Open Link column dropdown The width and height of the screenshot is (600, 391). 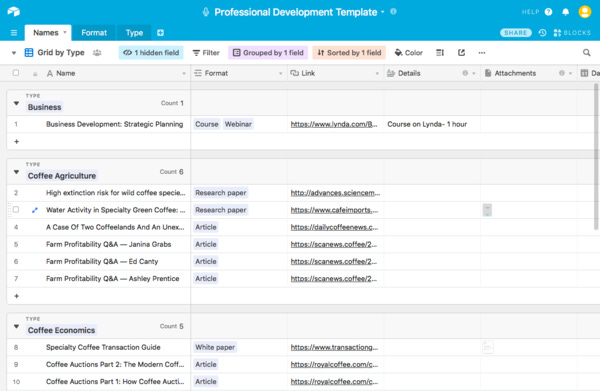tap(377, 73)
